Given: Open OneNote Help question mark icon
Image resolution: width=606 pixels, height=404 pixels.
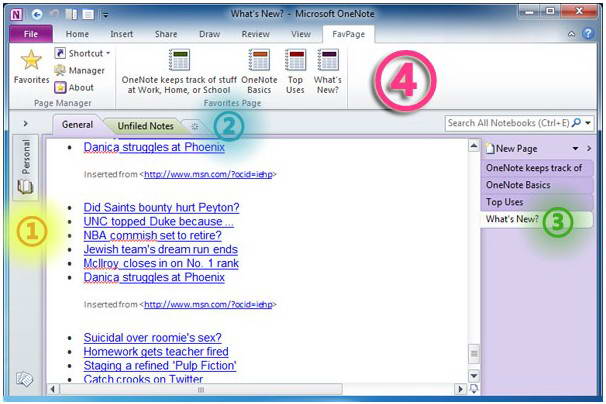Looking at the screenshot, I should (588, 34).
